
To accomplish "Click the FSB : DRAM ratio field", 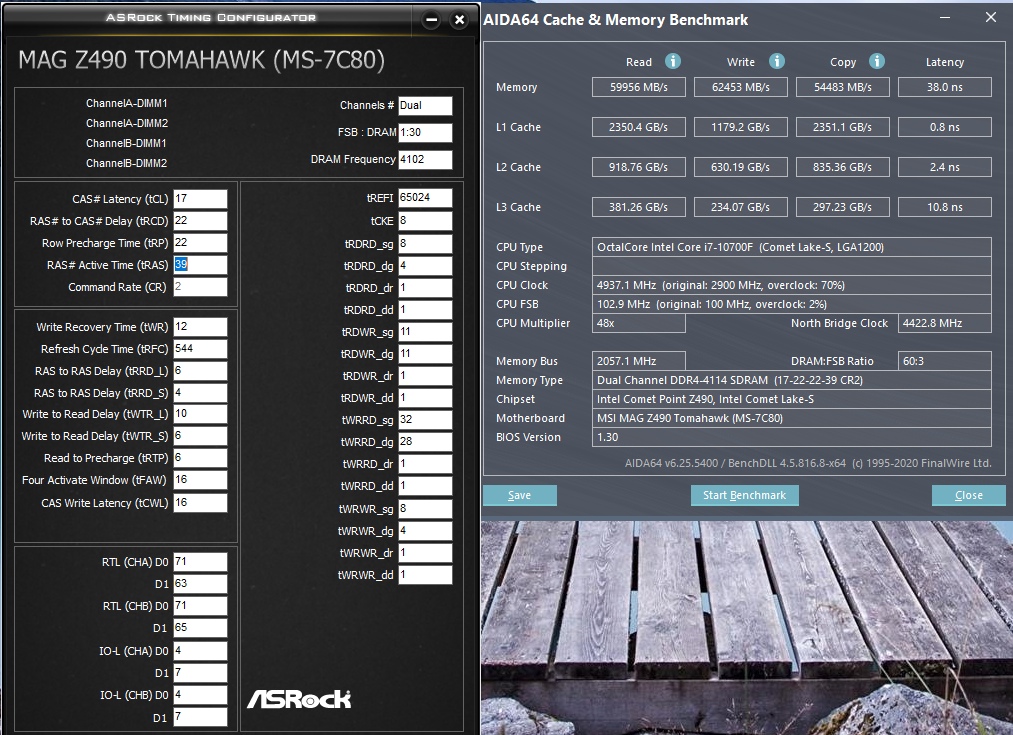I will click(425, 132).
